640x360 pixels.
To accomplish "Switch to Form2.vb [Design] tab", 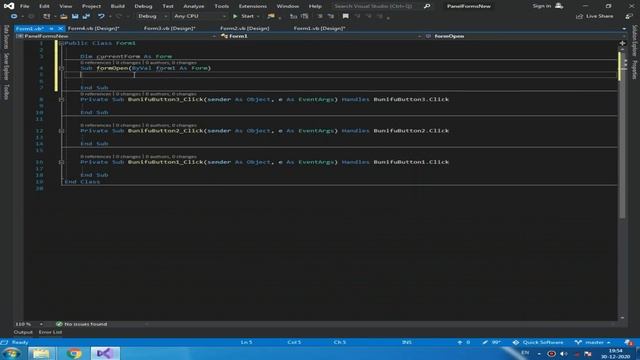I will tap(244, 29).
